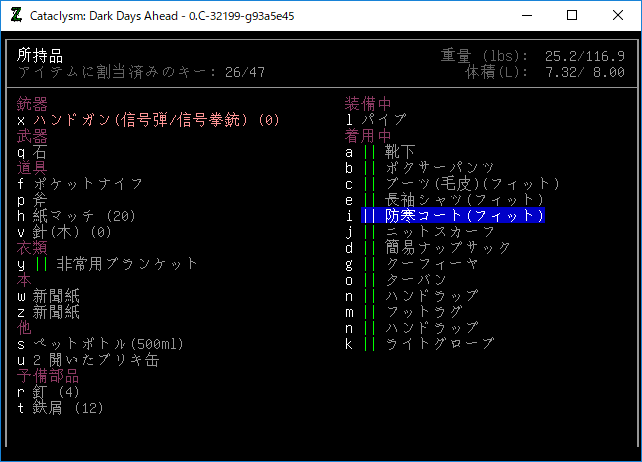The image size is (642, 462).
Task: Click the 簡易ナップサック worn item
Action: 440,248
